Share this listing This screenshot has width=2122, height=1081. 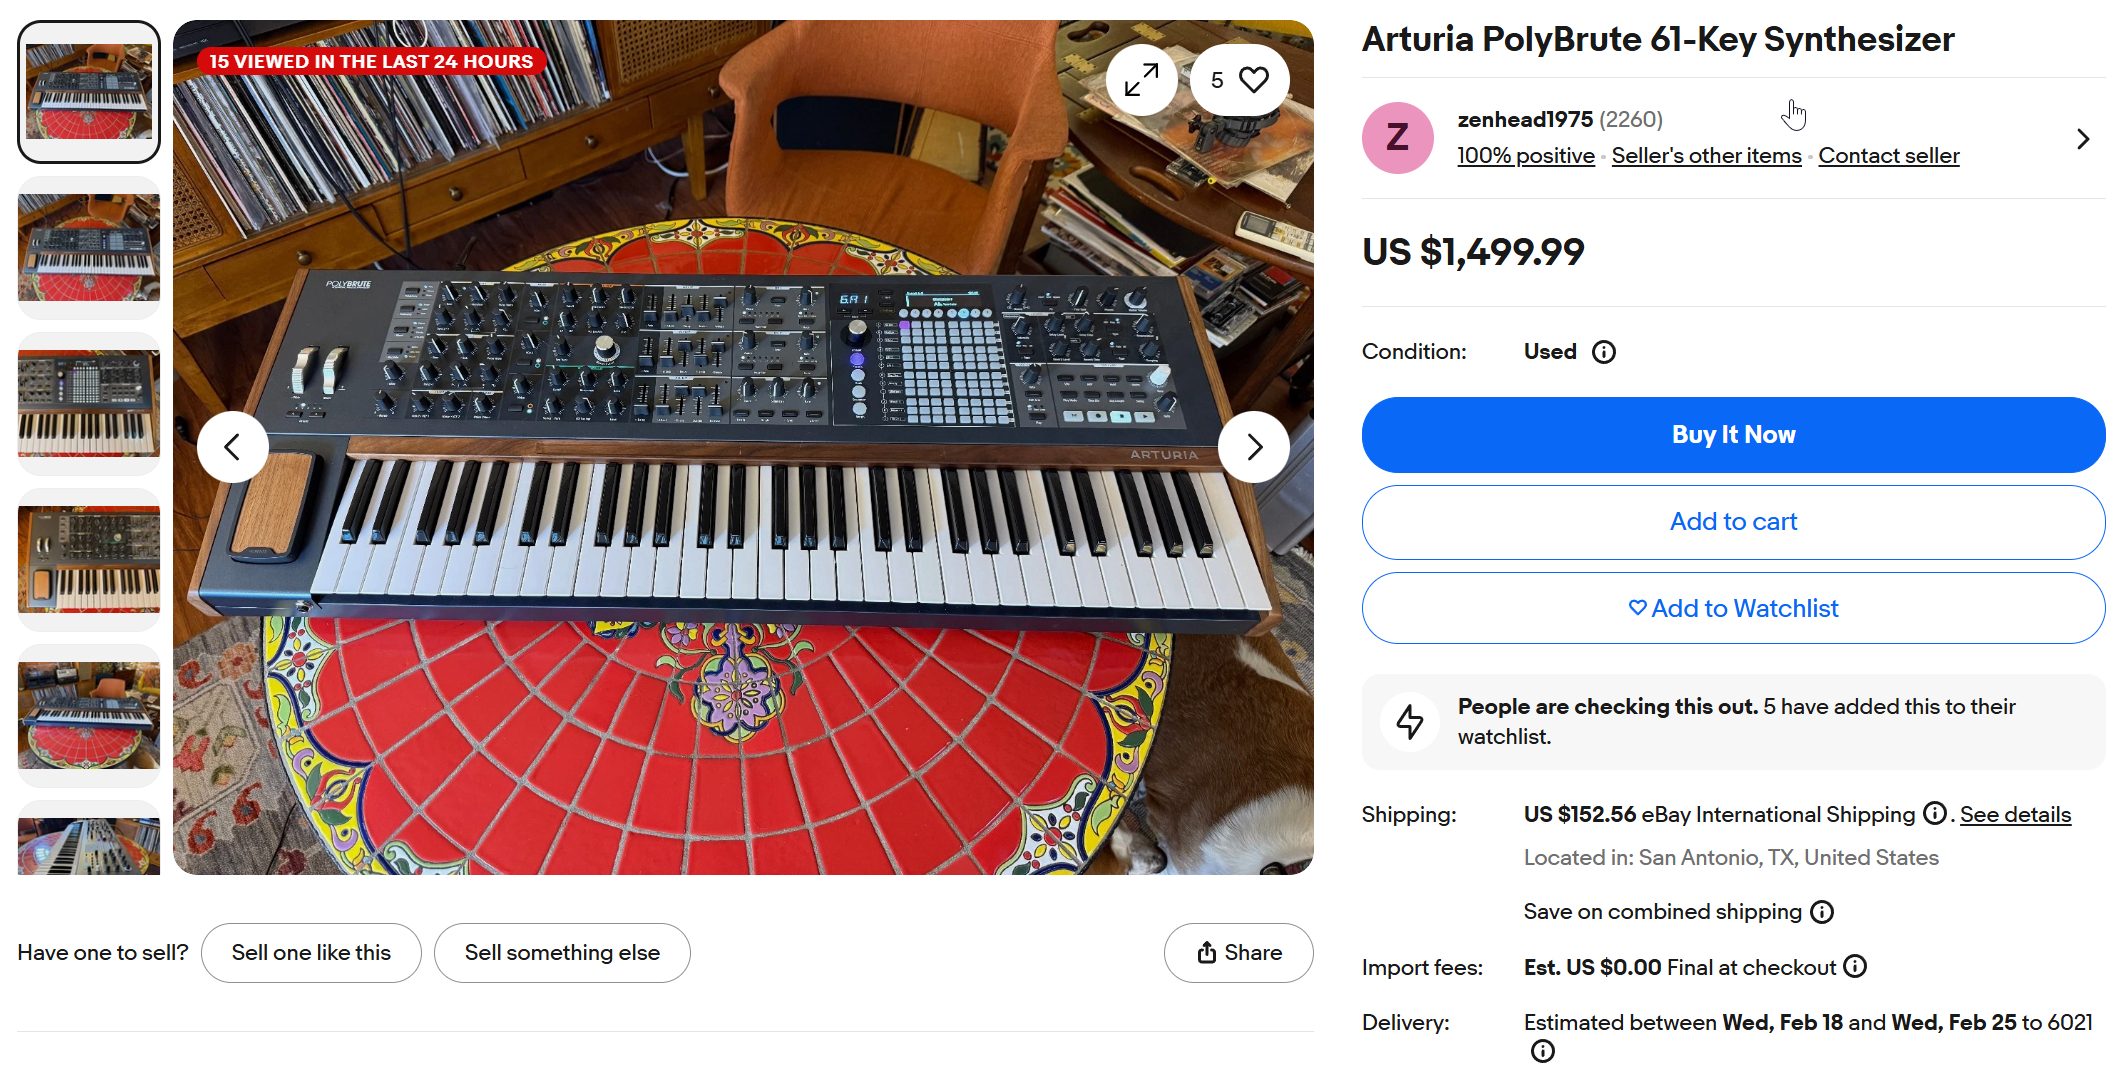point(1238,953)
